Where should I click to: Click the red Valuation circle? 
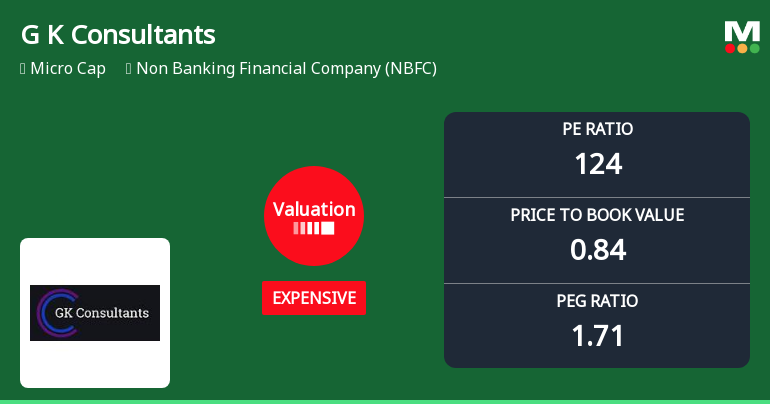click(314, 216)
